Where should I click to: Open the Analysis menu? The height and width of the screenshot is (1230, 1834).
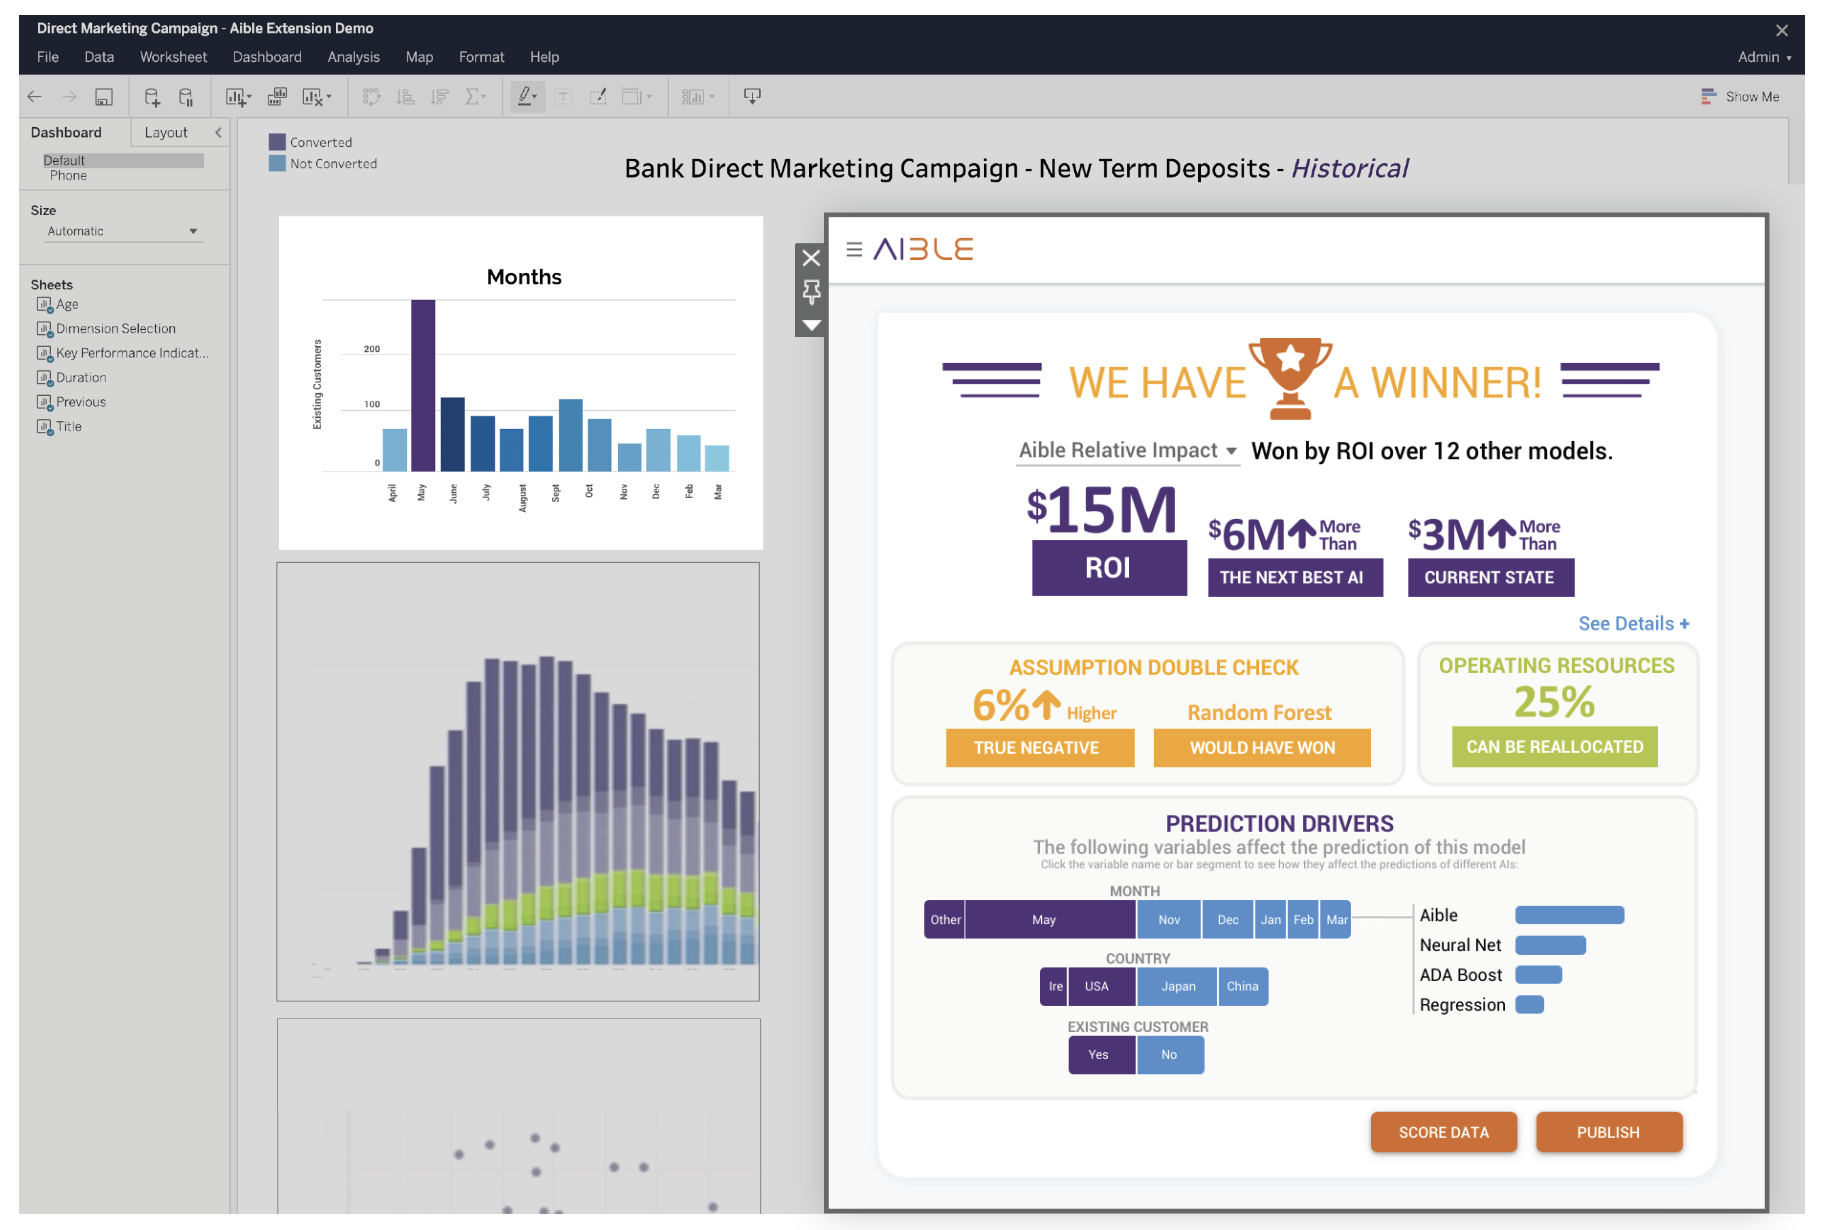coord(353,57)
